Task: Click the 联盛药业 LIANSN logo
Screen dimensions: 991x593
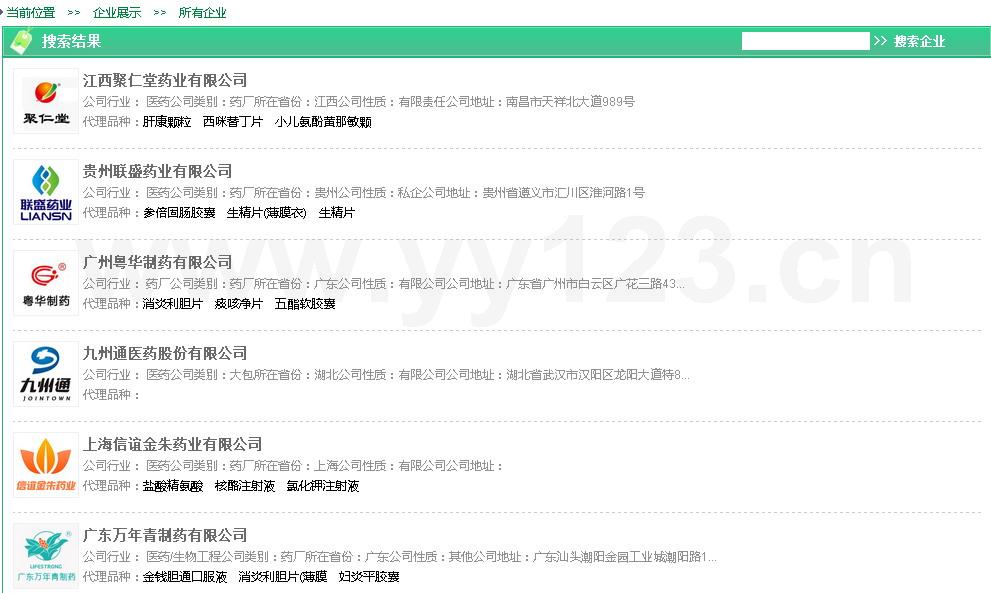Action: pos(46,192)
